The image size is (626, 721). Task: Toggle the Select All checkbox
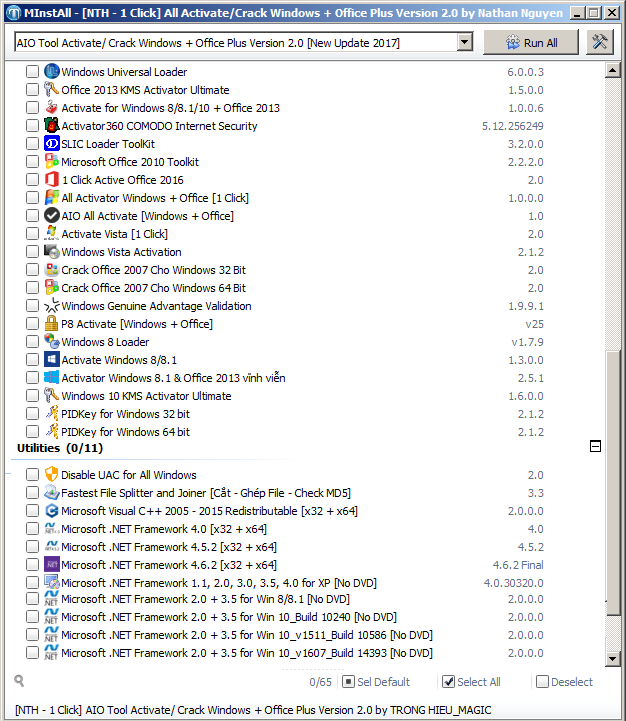(x=448, y=681)
